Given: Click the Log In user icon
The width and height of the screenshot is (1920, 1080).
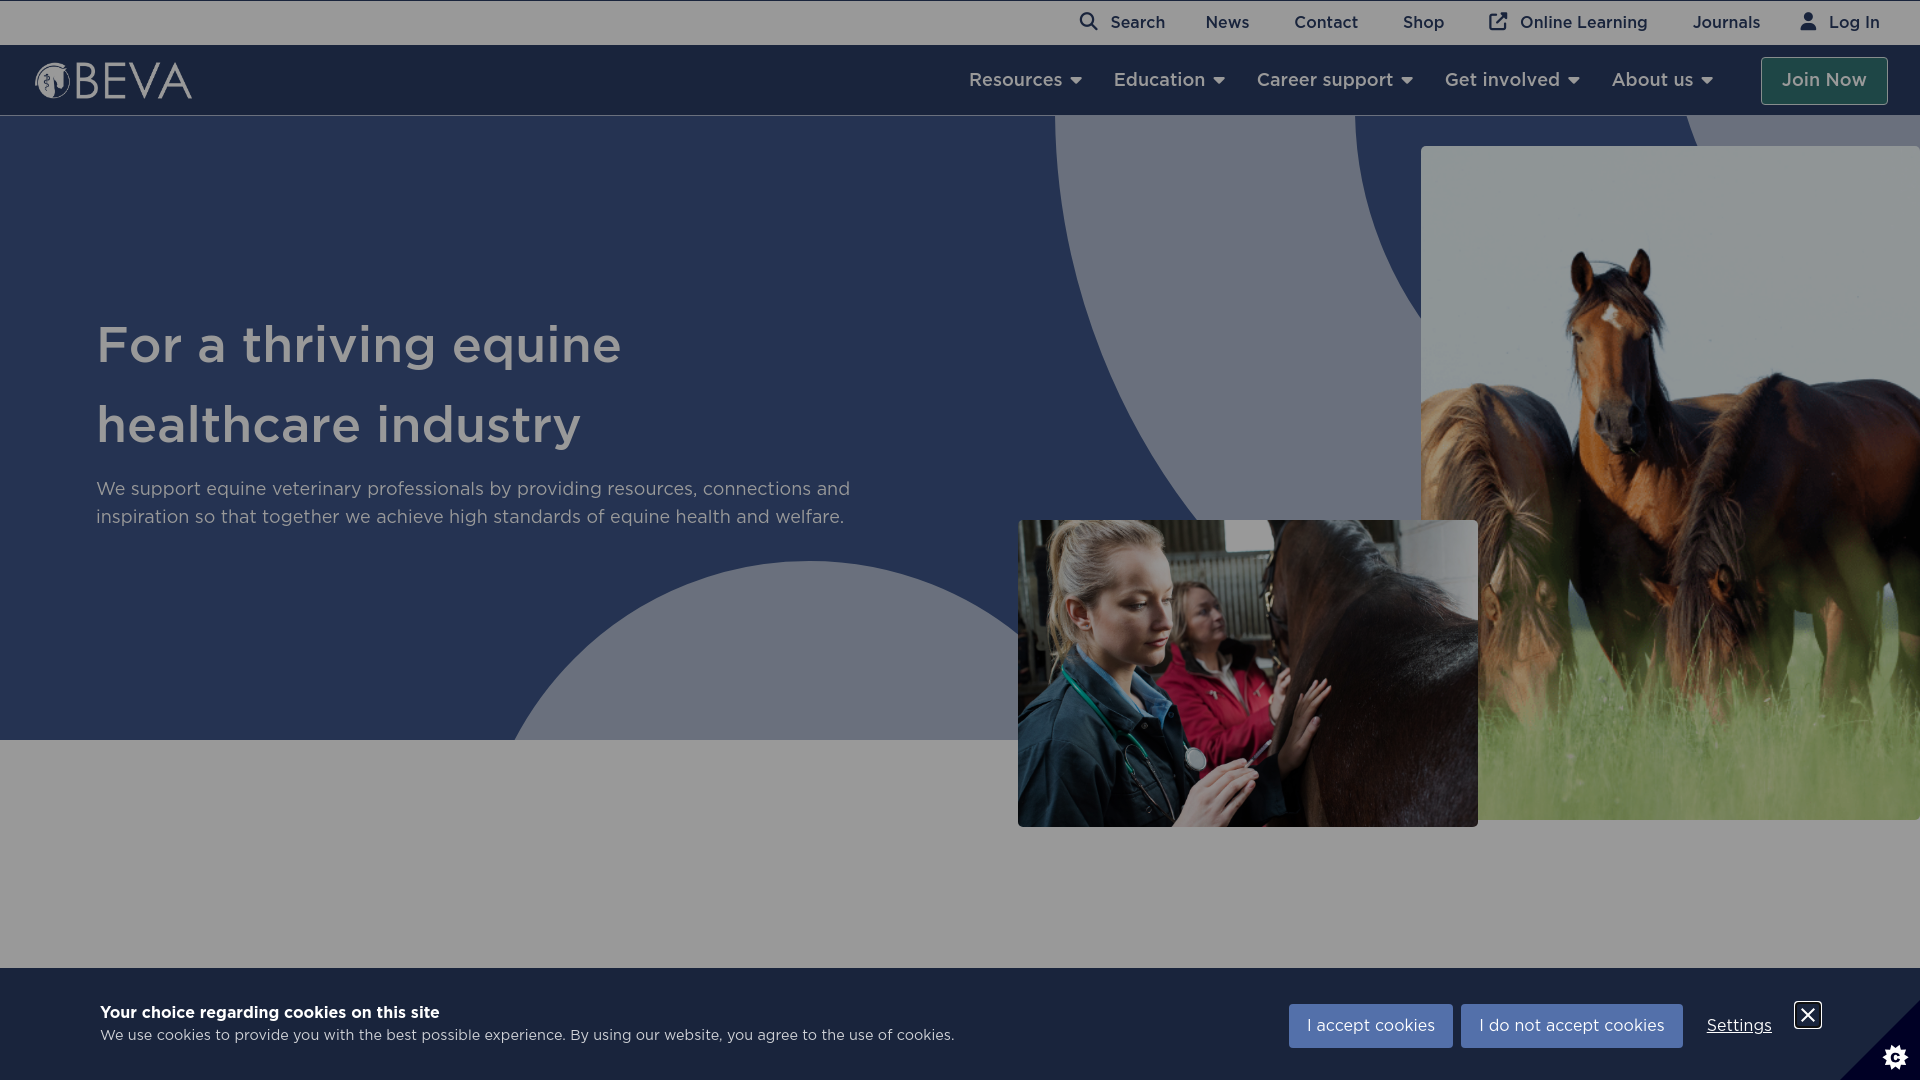Looking at the screenshot, I should click(1808, 21).
